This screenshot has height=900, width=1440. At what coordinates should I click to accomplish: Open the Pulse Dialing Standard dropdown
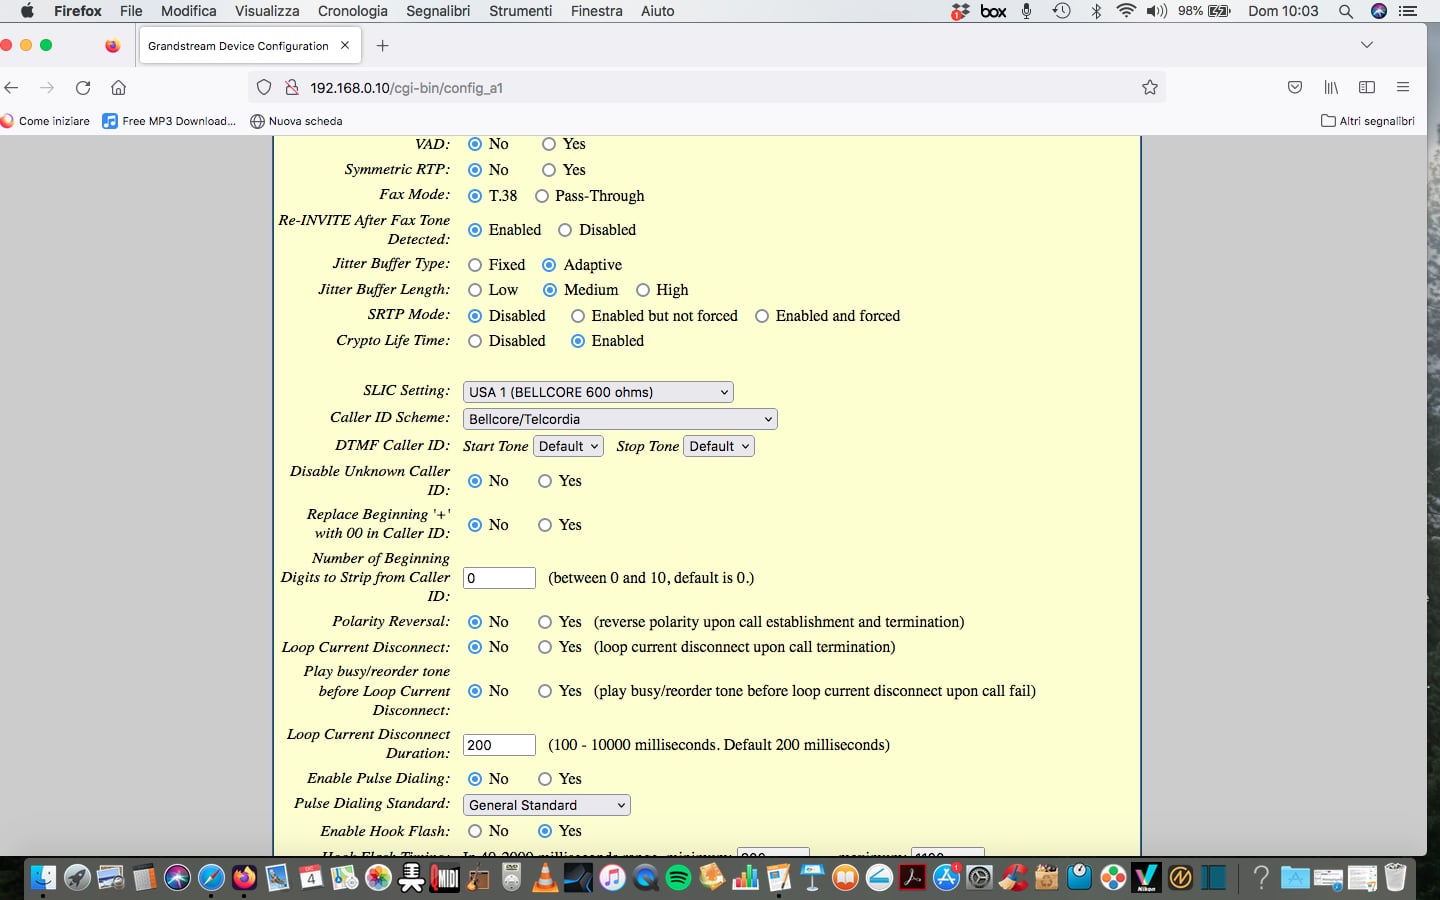coord(547,805)
